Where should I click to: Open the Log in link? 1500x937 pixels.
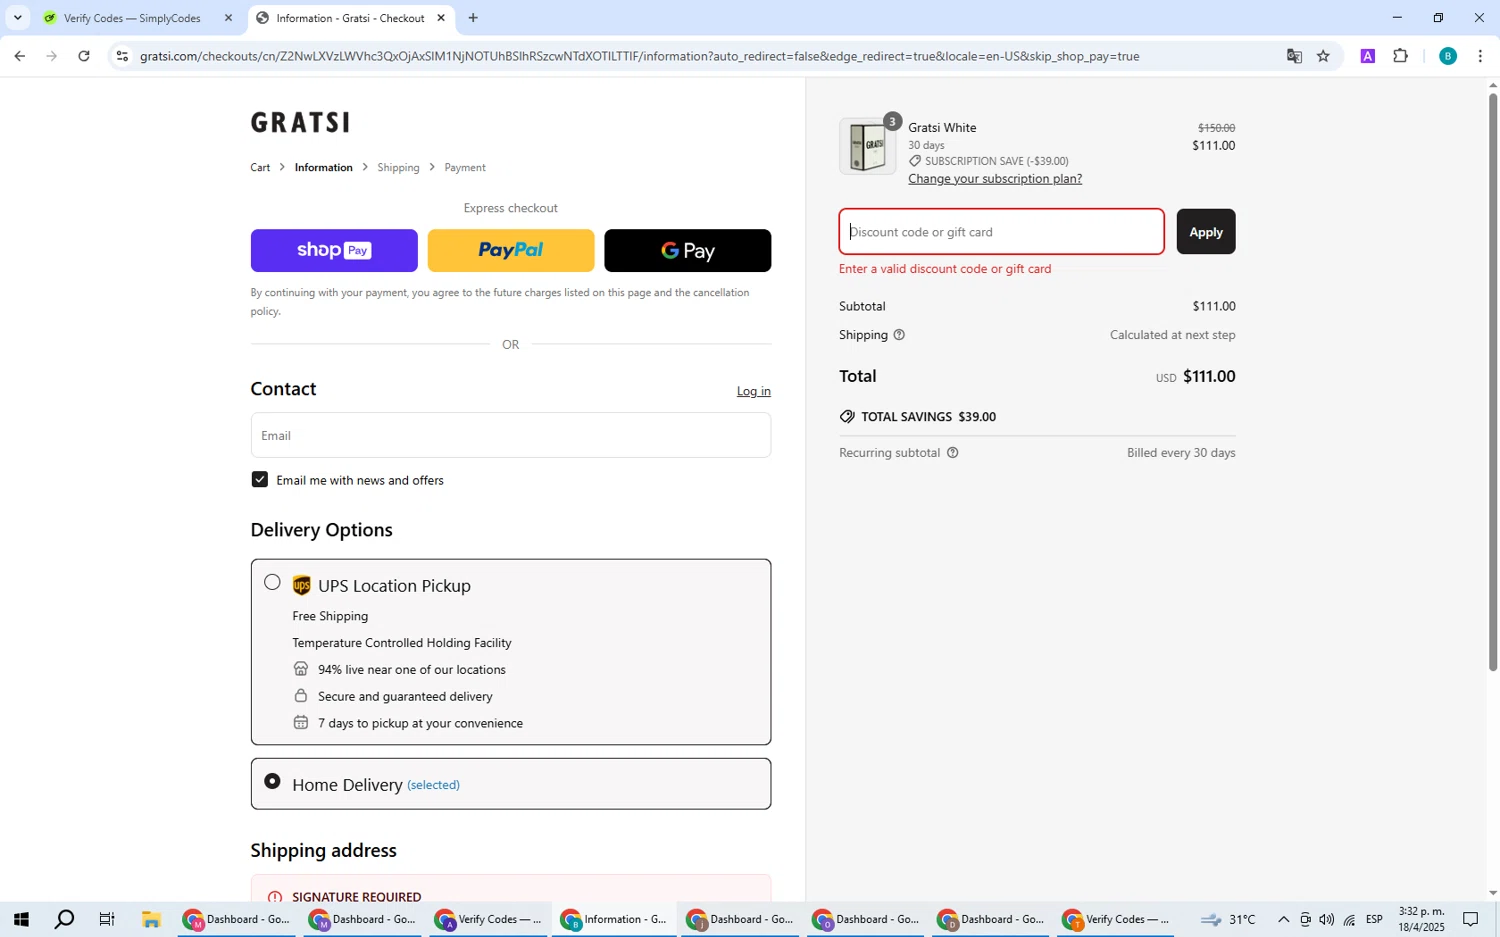[x=754, y=391]
